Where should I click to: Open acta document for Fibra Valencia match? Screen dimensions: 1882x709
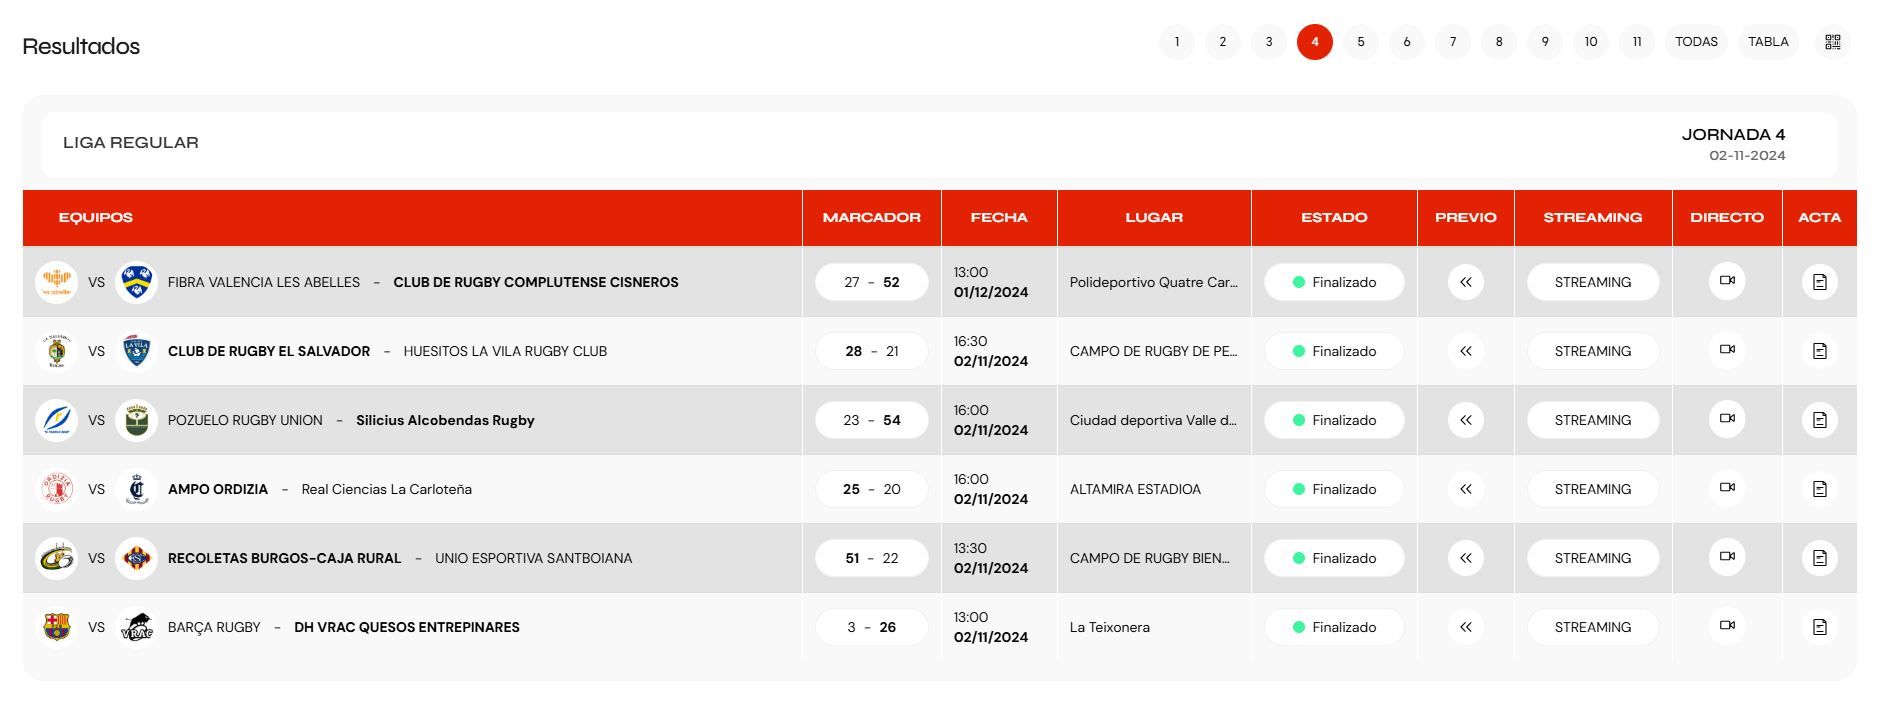(x=1819, y=282)
